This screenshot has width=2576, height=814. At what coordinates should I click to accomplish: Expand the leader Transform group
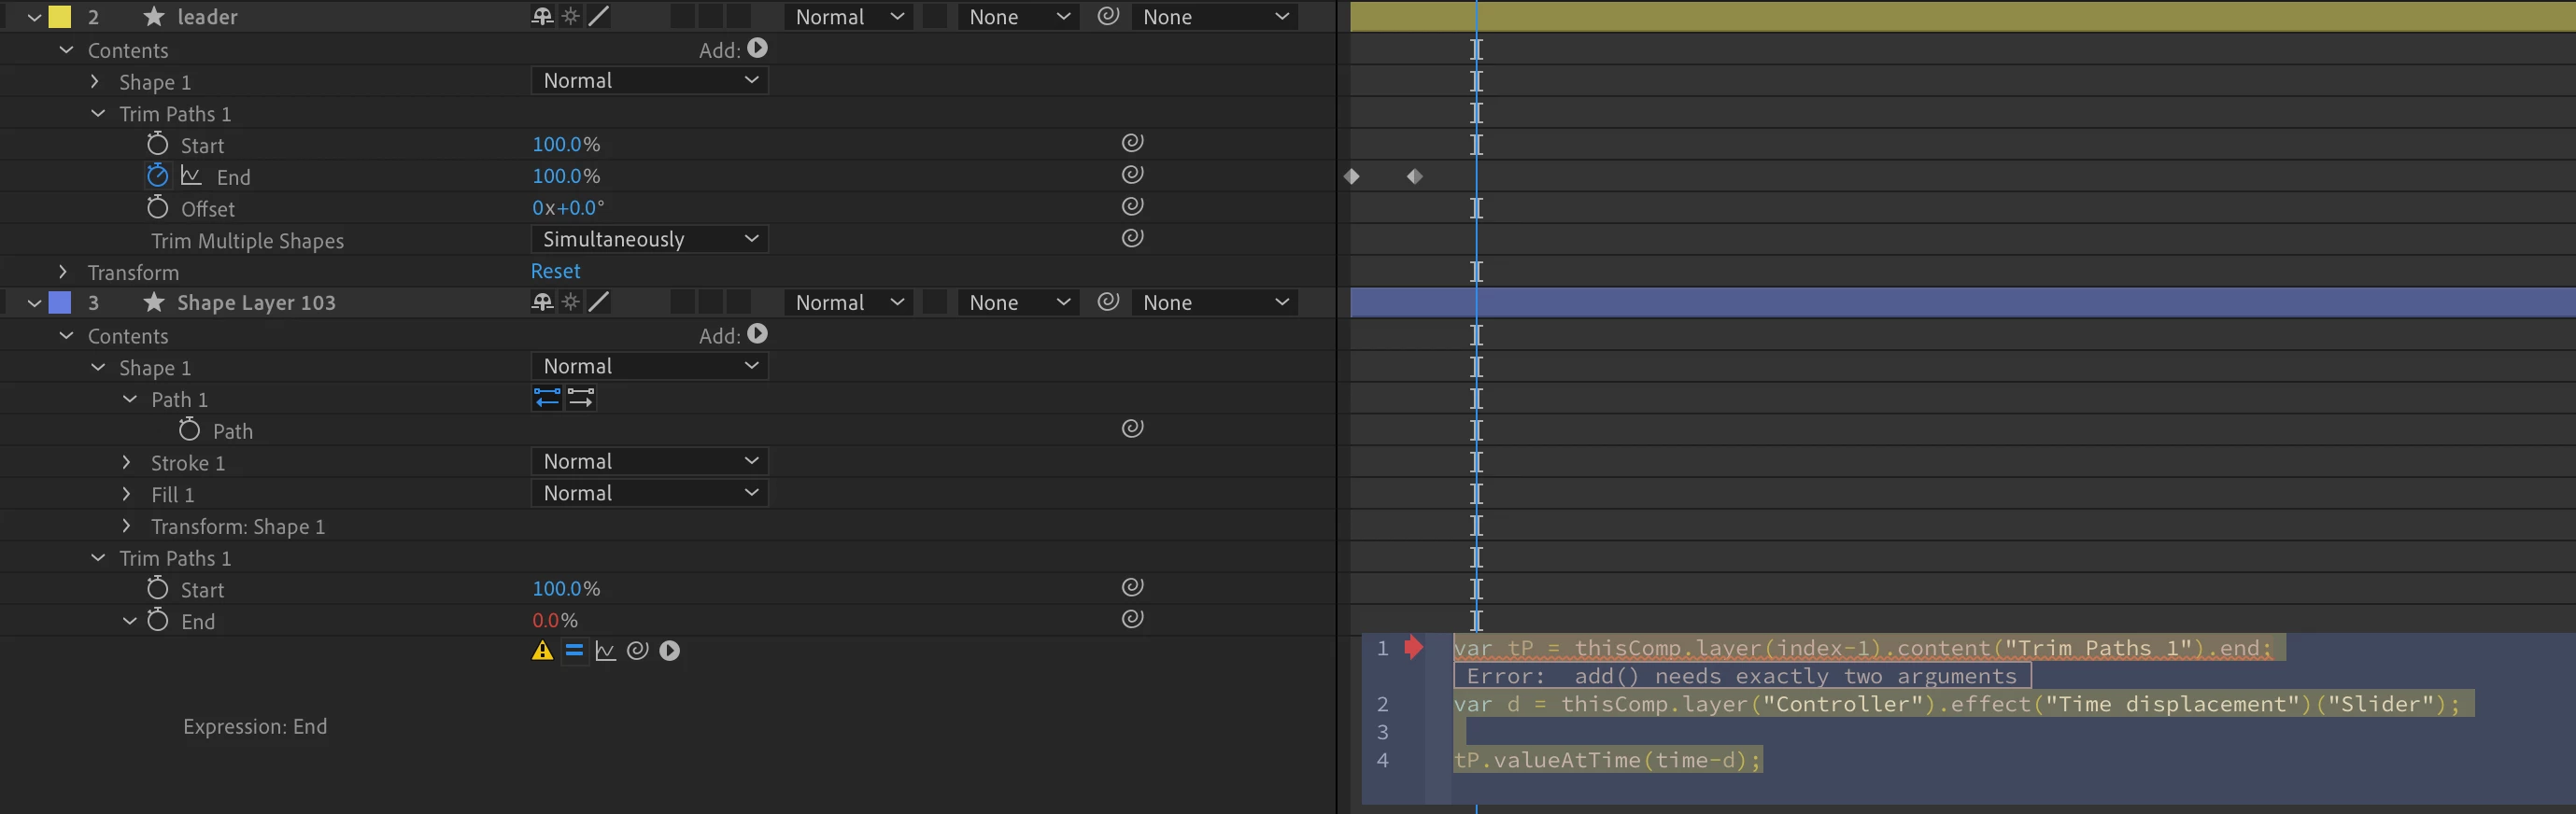[63, 271]
